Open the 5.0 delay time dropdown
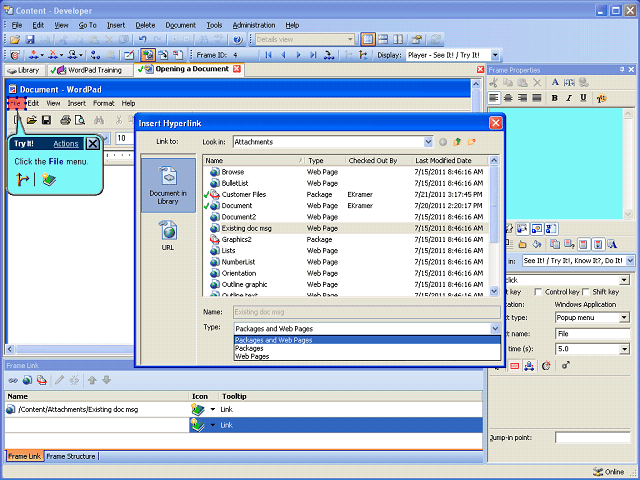The image size is (640, 480). tap(624, 349)
